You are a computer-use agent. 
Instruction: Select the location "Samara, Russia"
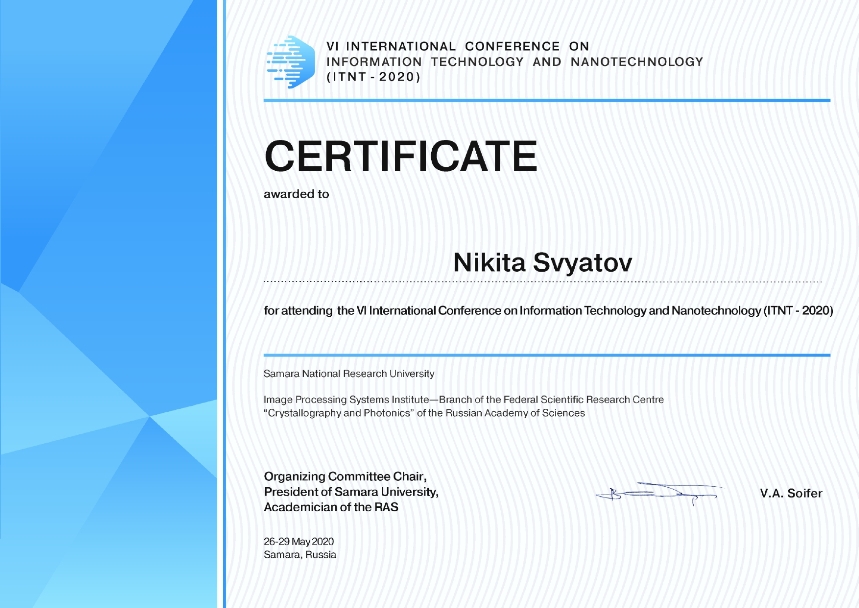(300, 554)
